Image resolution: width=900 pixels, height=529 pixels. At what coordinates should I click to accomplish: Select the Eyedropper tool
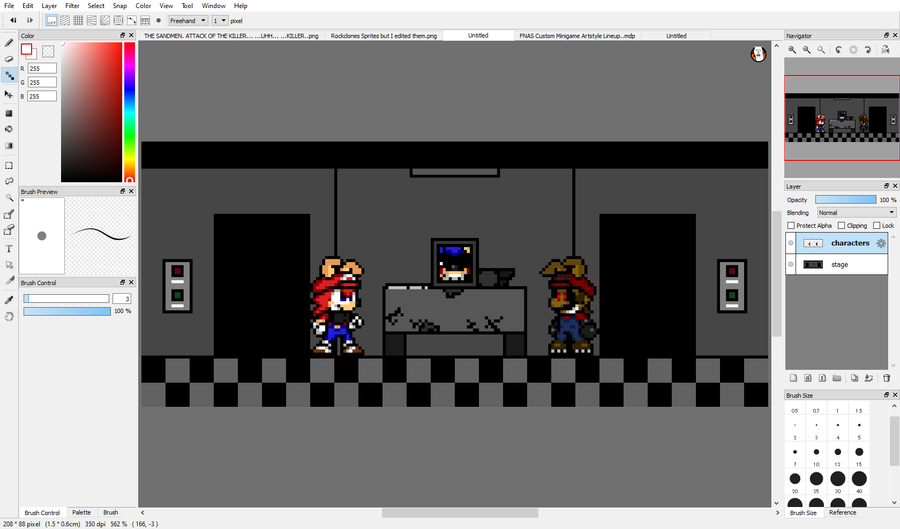[x=9, y=300]
